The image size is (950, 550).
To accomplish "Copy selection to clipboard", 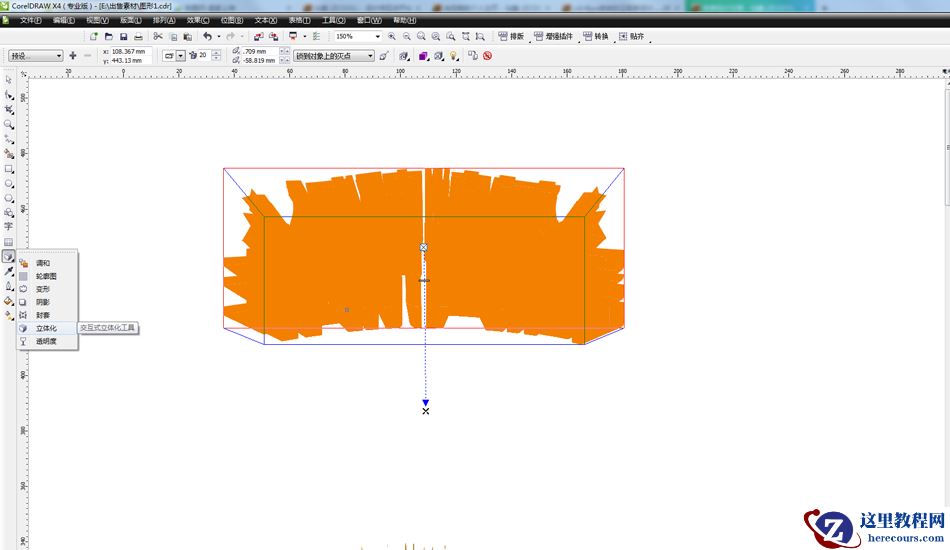I will tap(173, 37).
